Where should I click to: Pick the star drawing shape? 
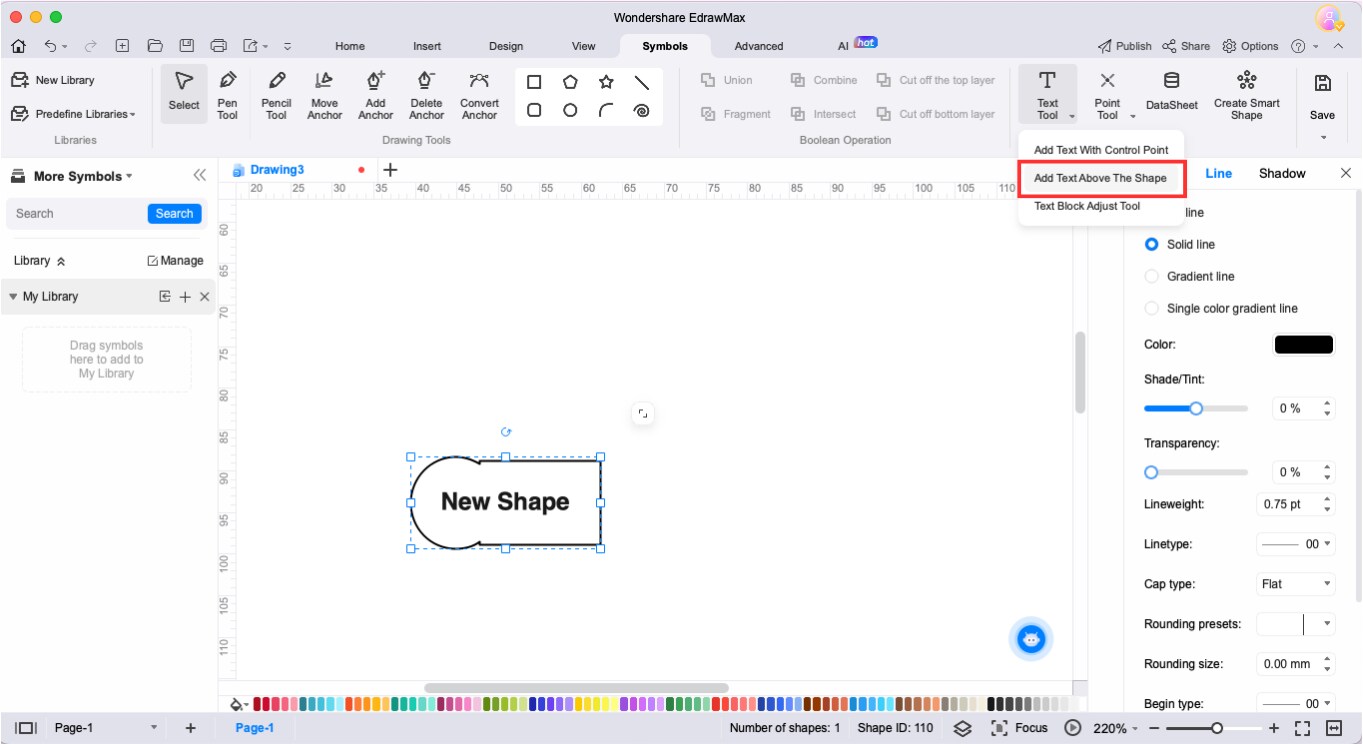606,82
